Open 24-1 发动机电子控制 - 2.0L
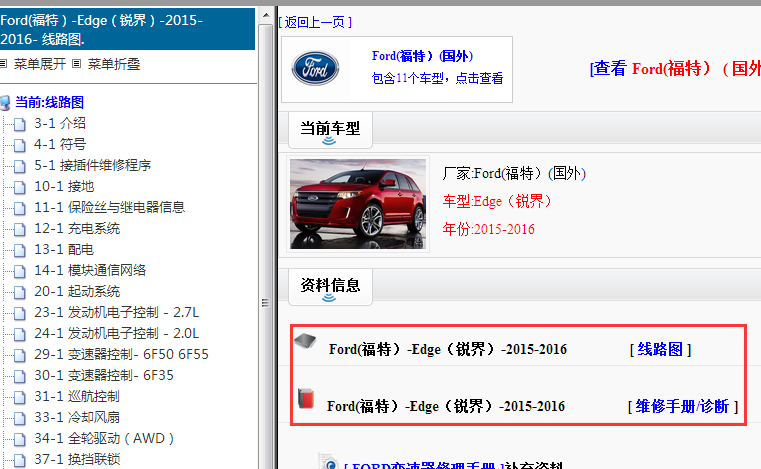Image resolution: width=761 pixels, height=469 pixels. 116,333
